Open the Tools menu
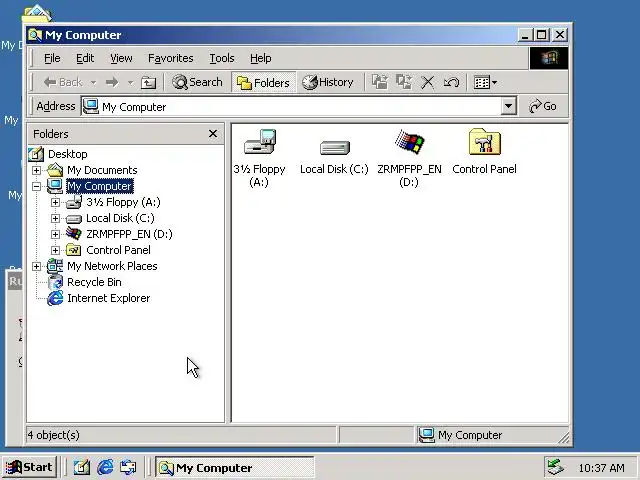Image resolution: width=640 pixels, height=480 pixels. coord(222,58)
